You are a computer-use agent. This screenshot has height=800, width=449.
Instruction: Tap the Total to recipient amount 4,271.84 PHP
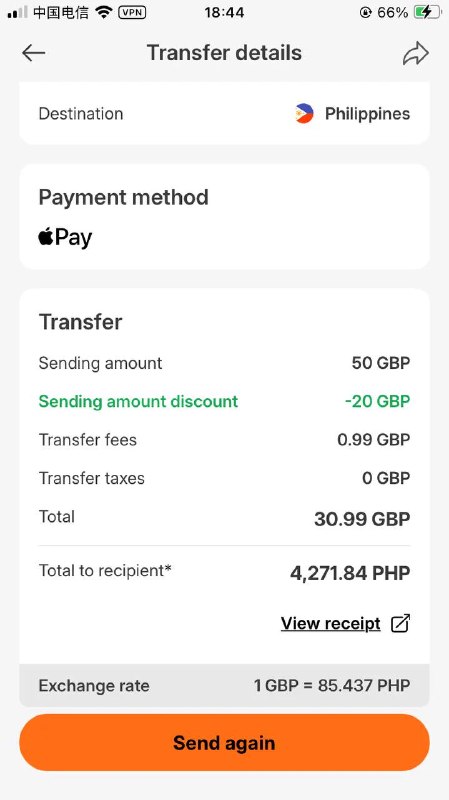tap(350, 573)
